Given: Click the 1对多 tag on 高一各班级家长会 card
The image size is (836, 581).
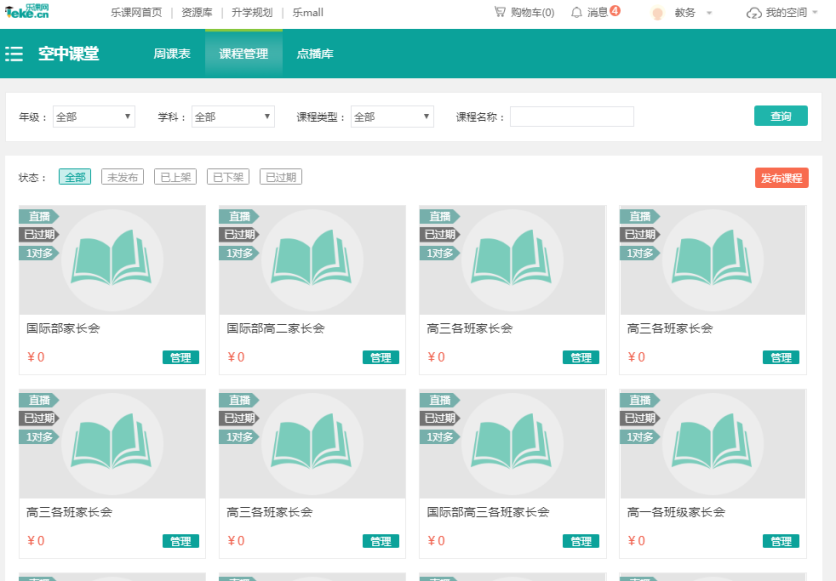Looking at the screenshot, I should click(640, 437).
